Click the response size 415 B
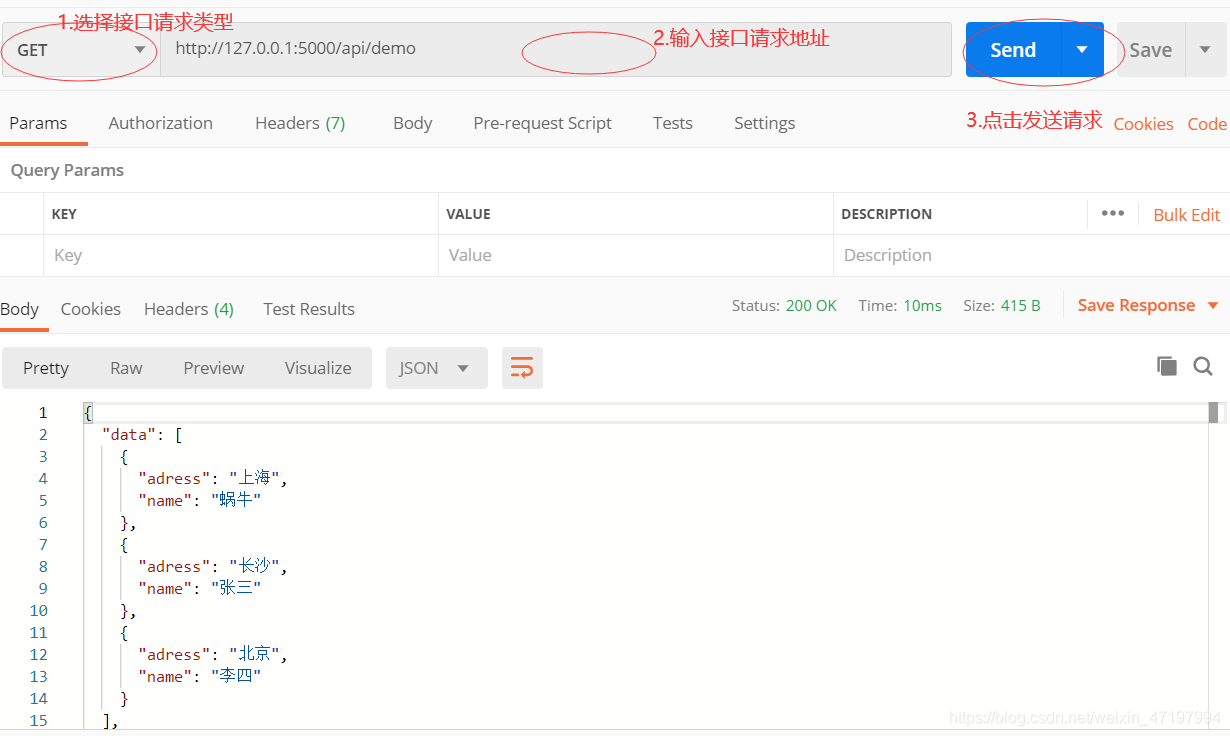This screenshot has height=736, width=1230. [1020, 305]
